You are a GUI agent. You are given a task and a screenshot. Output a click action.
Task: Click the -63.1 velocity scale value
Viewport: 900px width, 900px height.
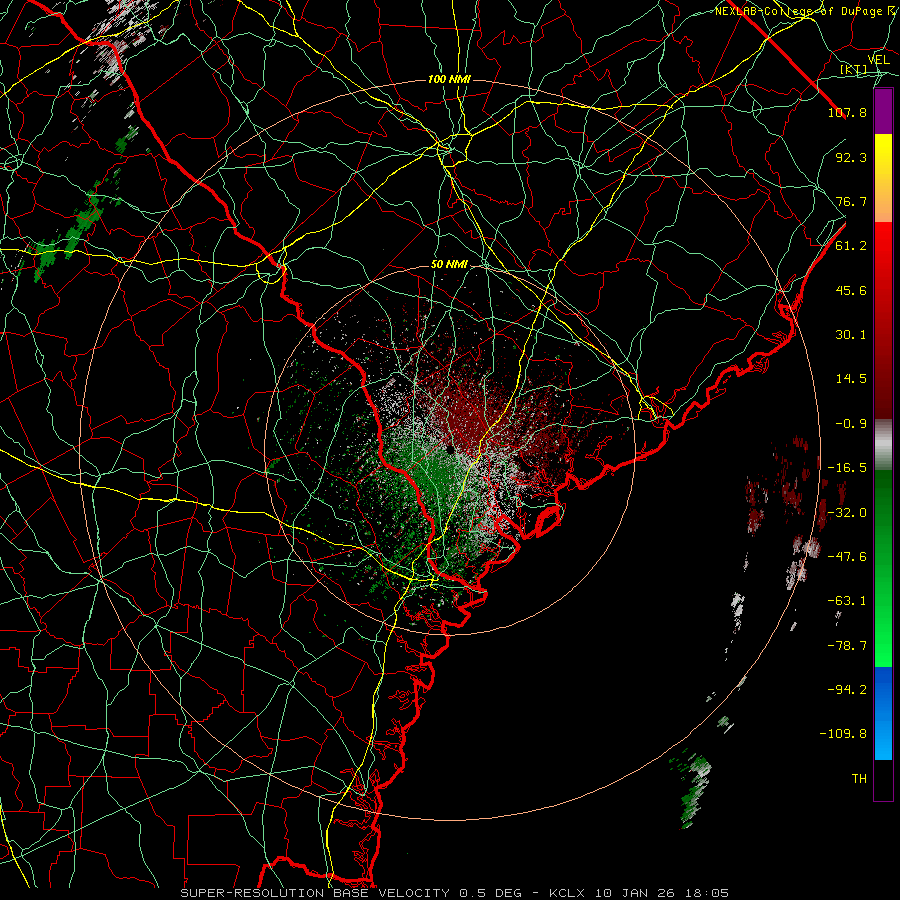tap(847, 601)
